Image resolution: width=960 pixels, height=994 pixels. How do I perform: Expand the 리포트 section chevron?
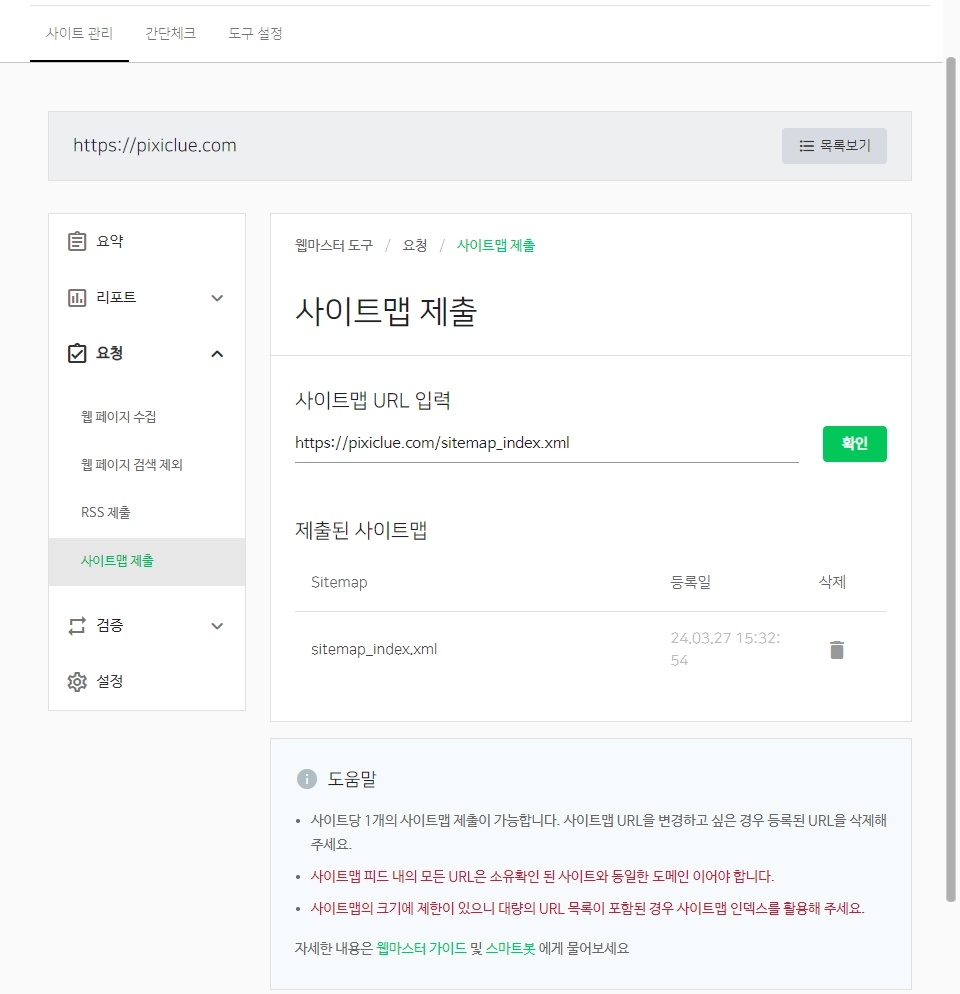[x=217, y=298]
